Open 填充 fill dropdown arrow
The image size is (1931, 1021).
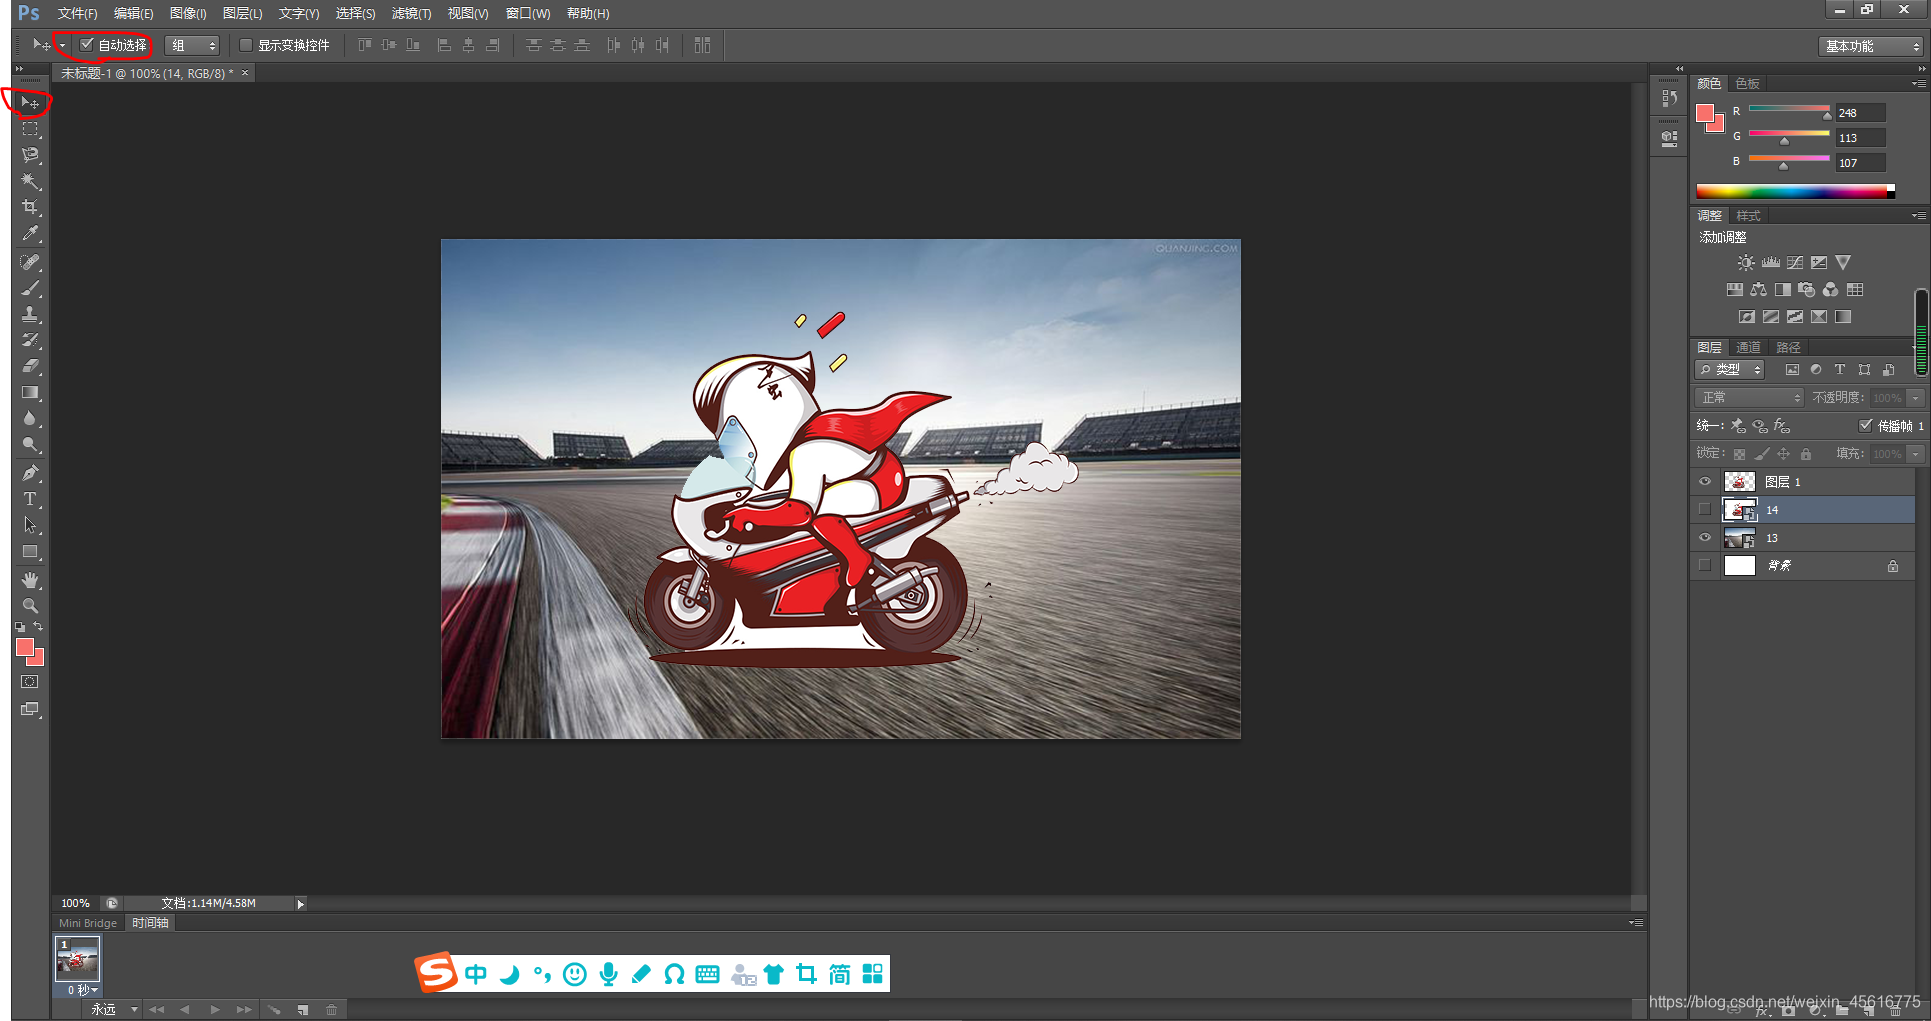[1916, 454]
